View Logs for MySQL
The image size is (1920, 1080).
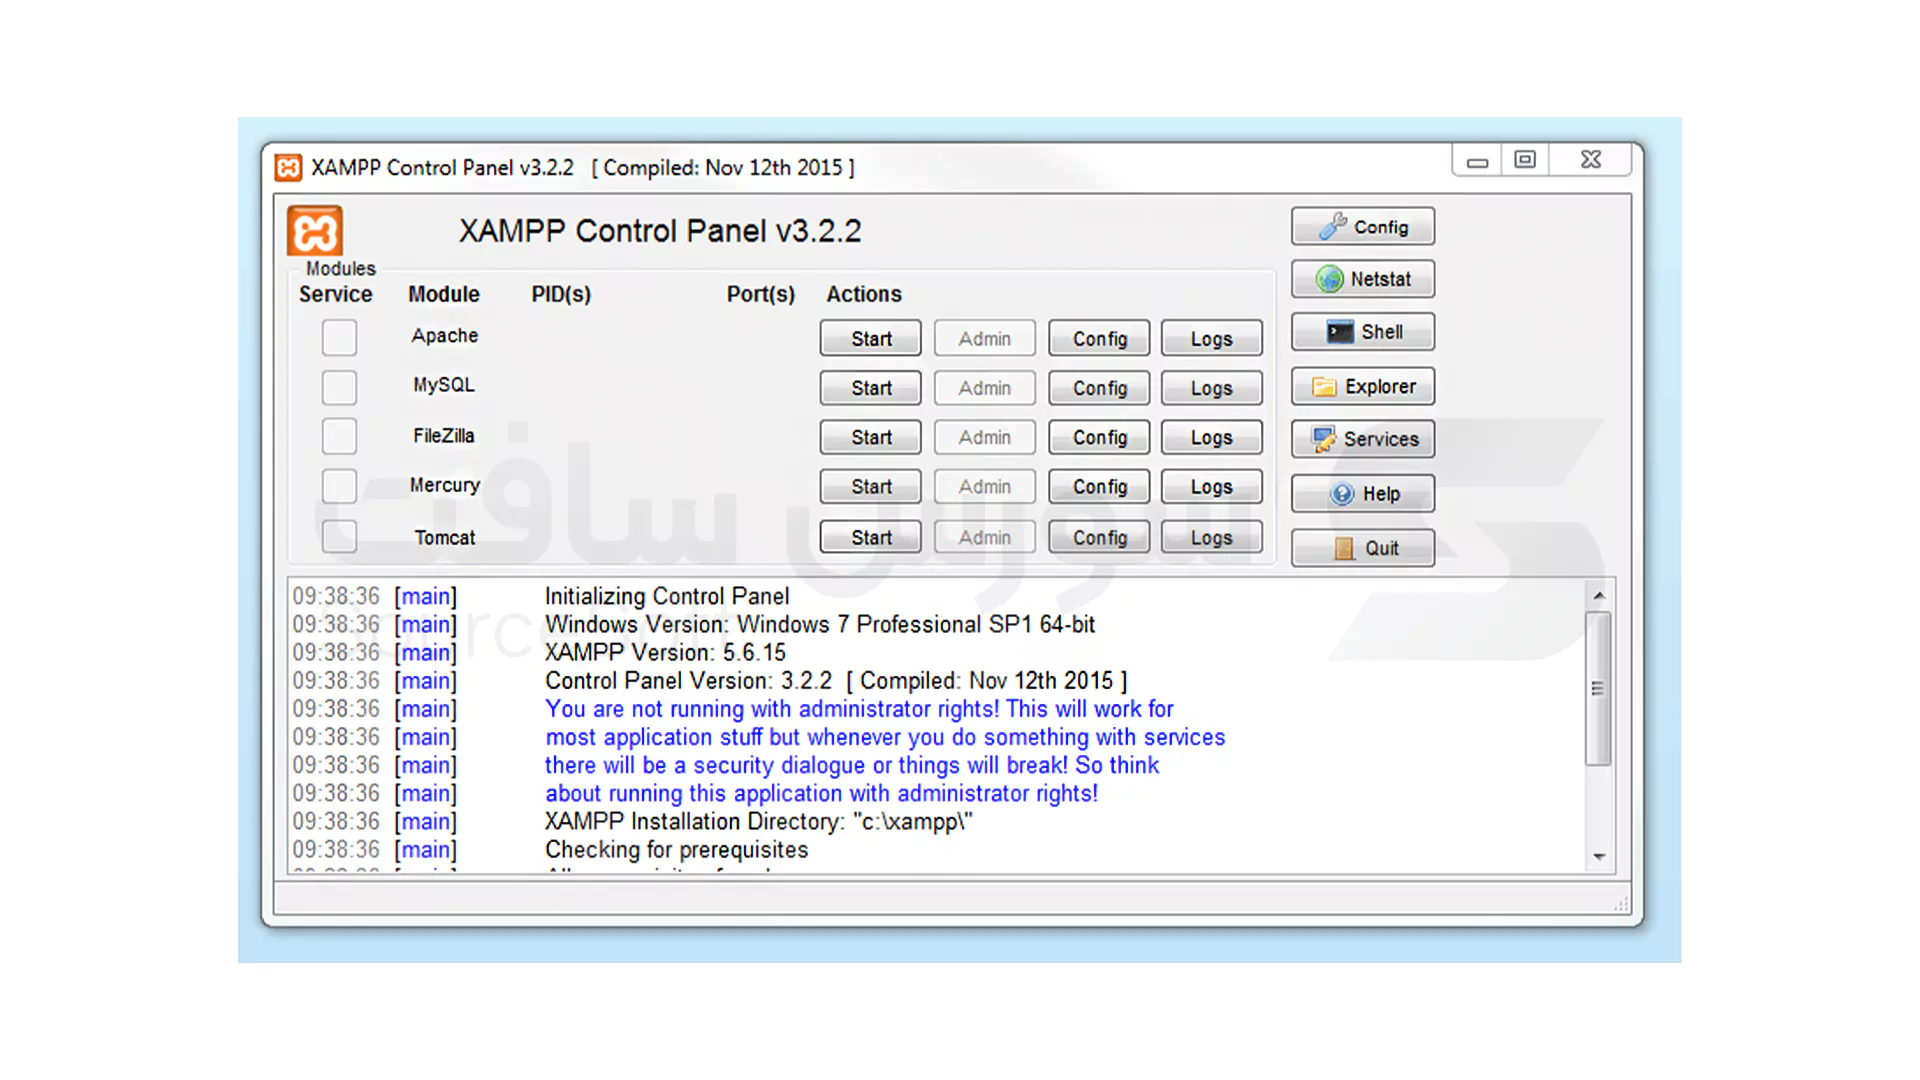point(1211,387)
